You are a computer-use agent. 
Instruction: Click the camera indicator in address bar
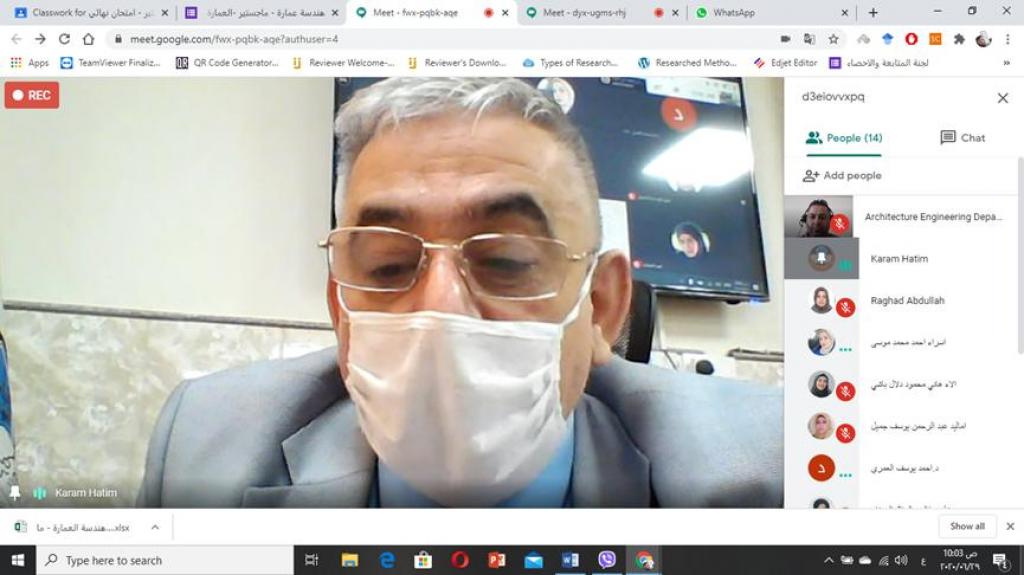[x=785, y=39]
